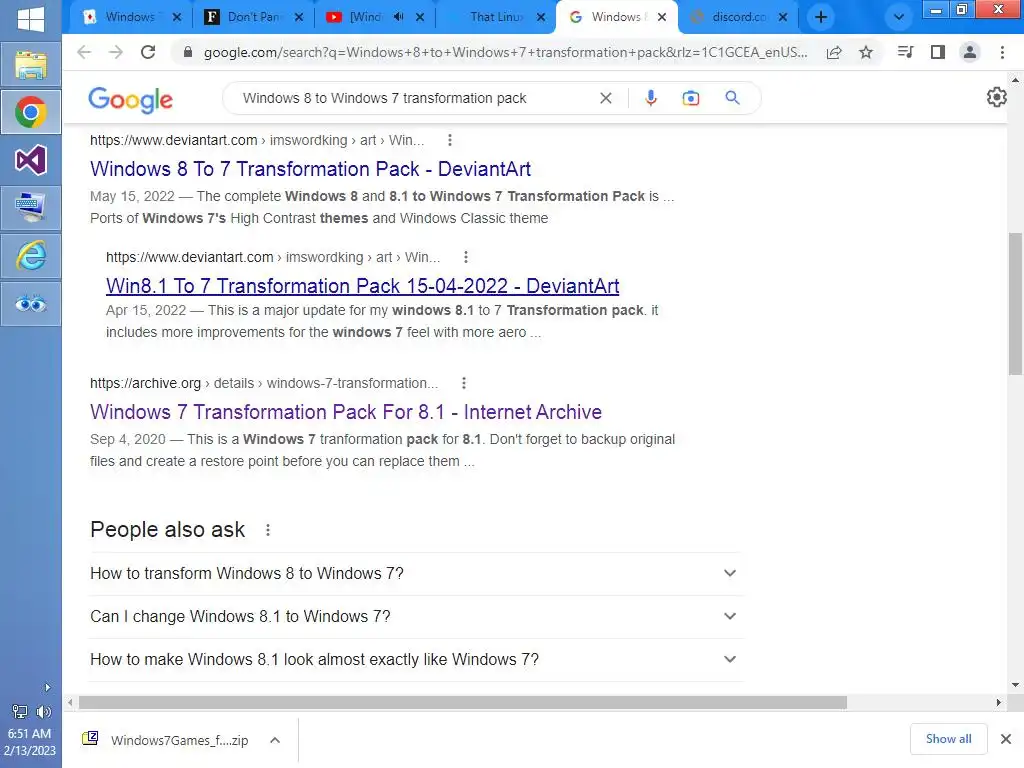Image resolution: width=1024 pixels, height=768 pixels.
Task: Open Win8.1 To 7 Transformation Pack 15-04-2022 link
Action: click(x=362, y=286)
